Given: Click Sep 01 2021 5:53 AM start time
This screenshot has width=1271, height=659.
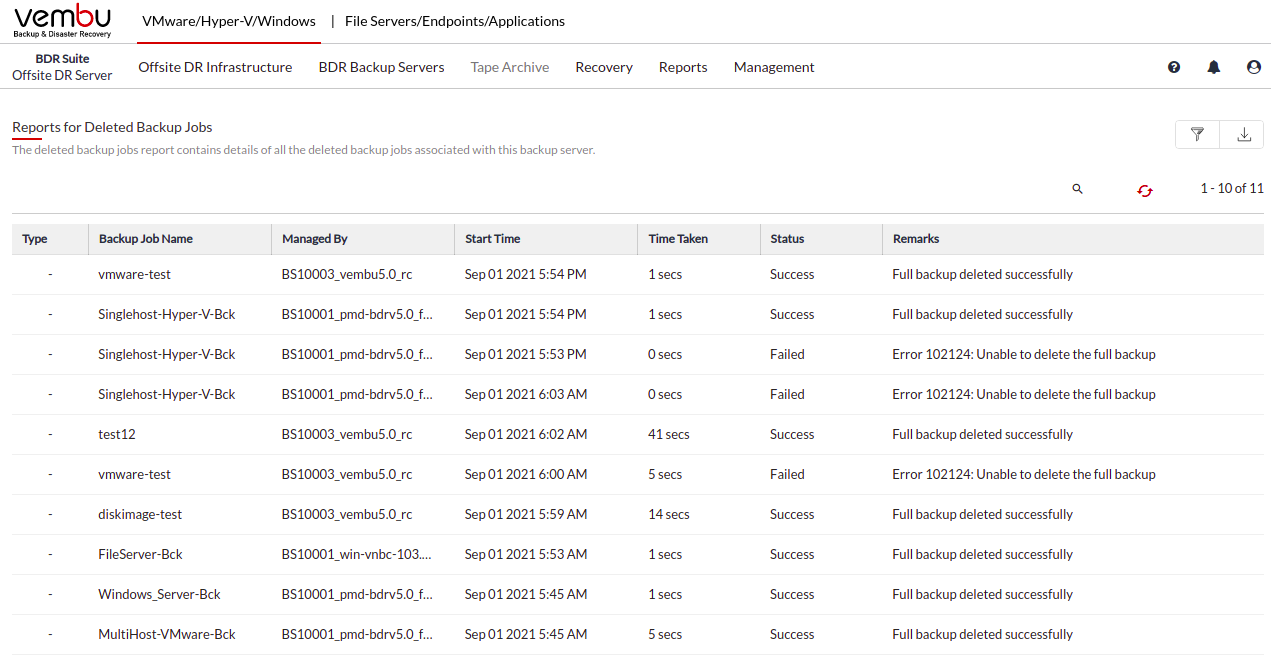Looking at the screenshot, I should [x=526, y=554].
